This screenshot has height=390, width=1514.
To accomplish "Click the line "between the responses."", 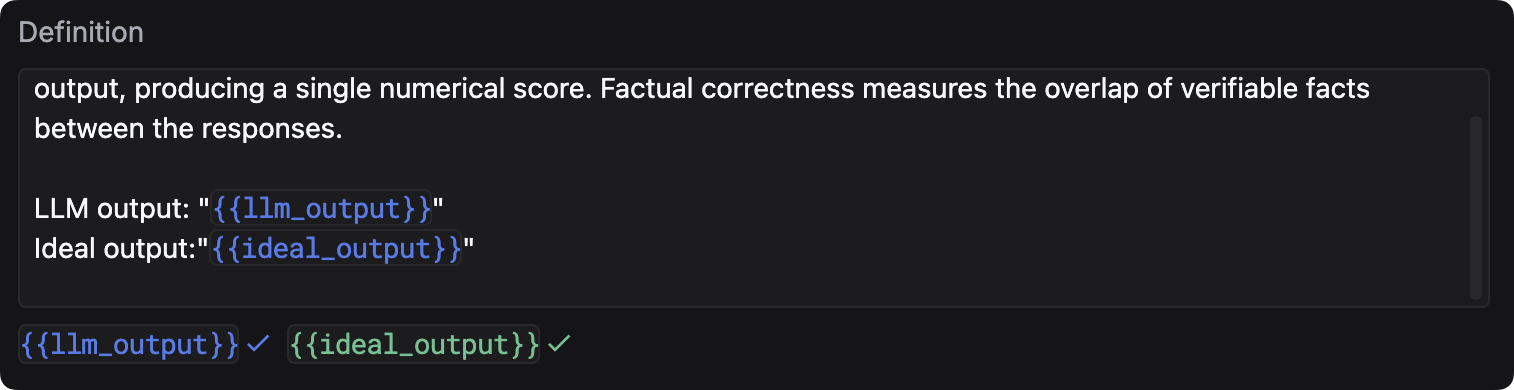I will point(188,129).
